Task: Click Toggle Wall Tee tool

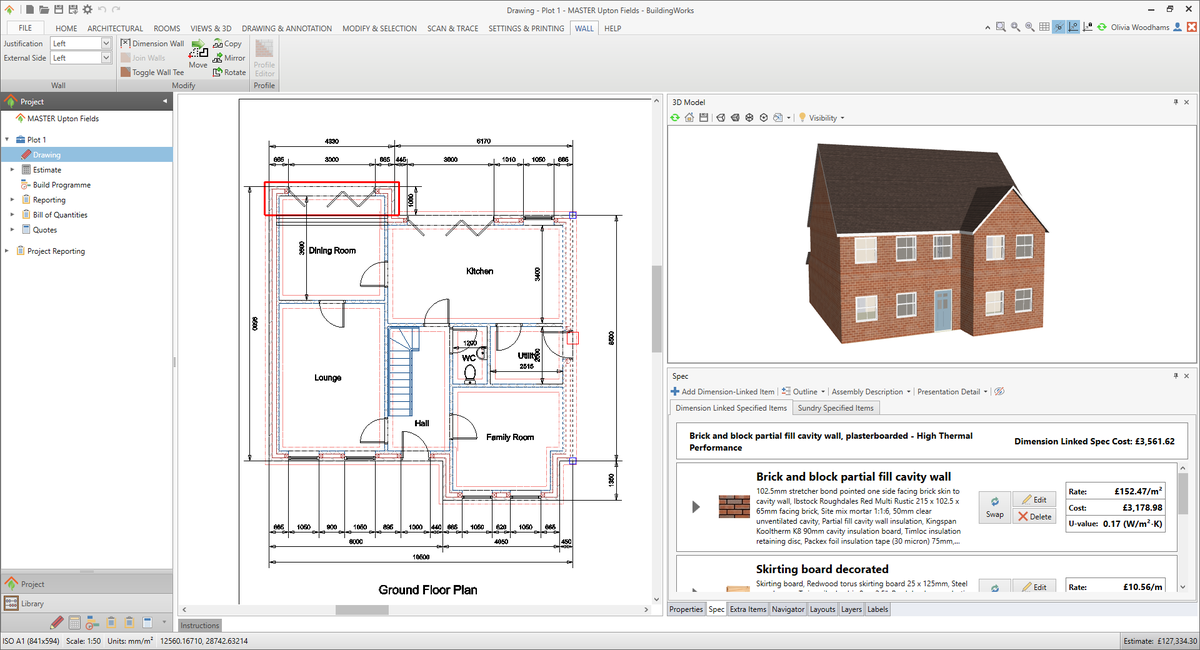Action: 152,72
